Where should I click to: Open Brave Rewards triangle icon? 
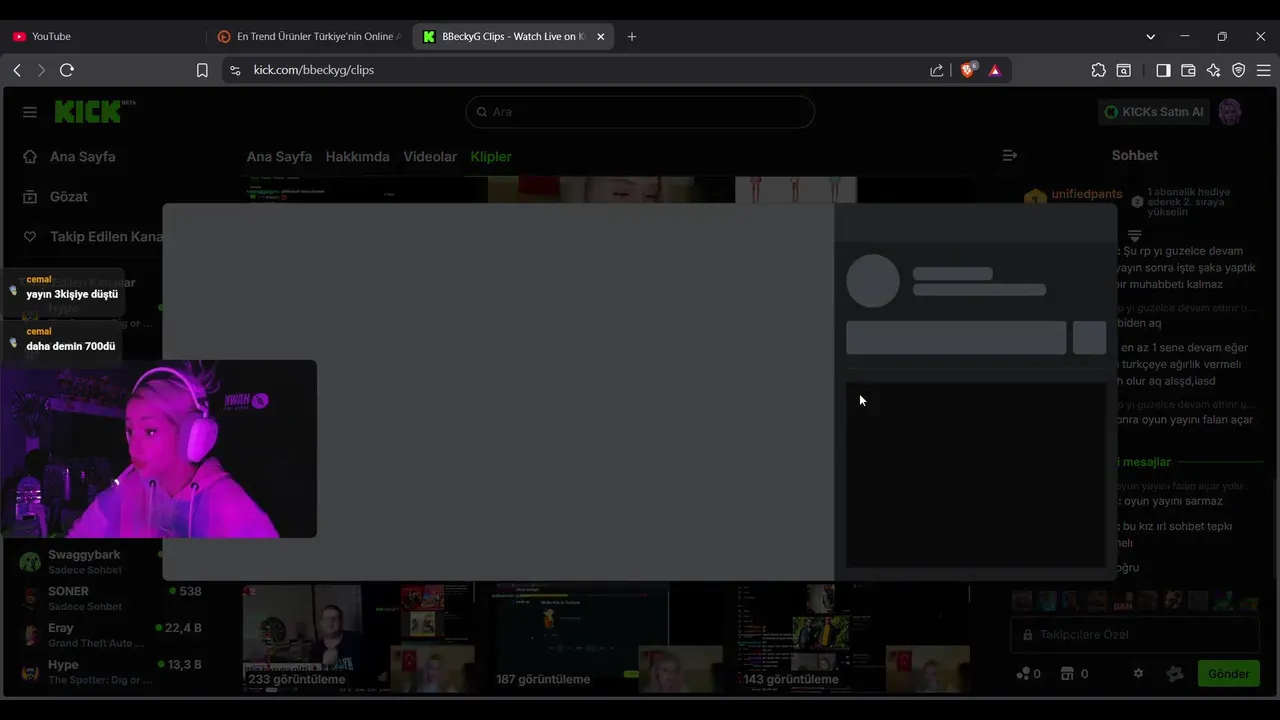[994, 70]
